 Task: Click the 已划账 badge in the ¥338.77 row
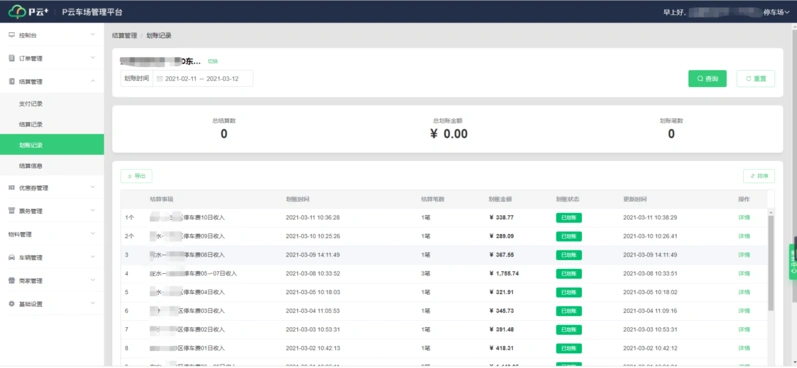[569, 218]
